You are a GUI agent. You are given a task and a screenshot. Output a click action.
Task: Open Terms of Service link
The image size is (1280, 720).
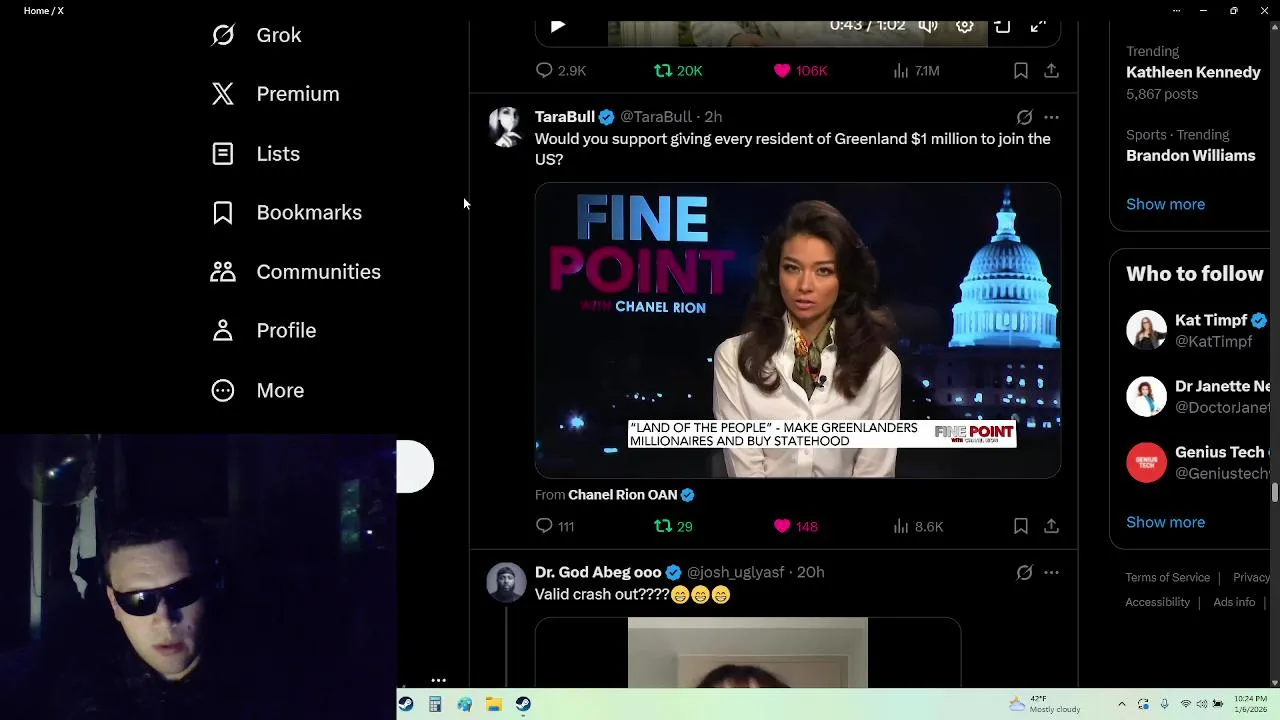(x=1167, y=578)
